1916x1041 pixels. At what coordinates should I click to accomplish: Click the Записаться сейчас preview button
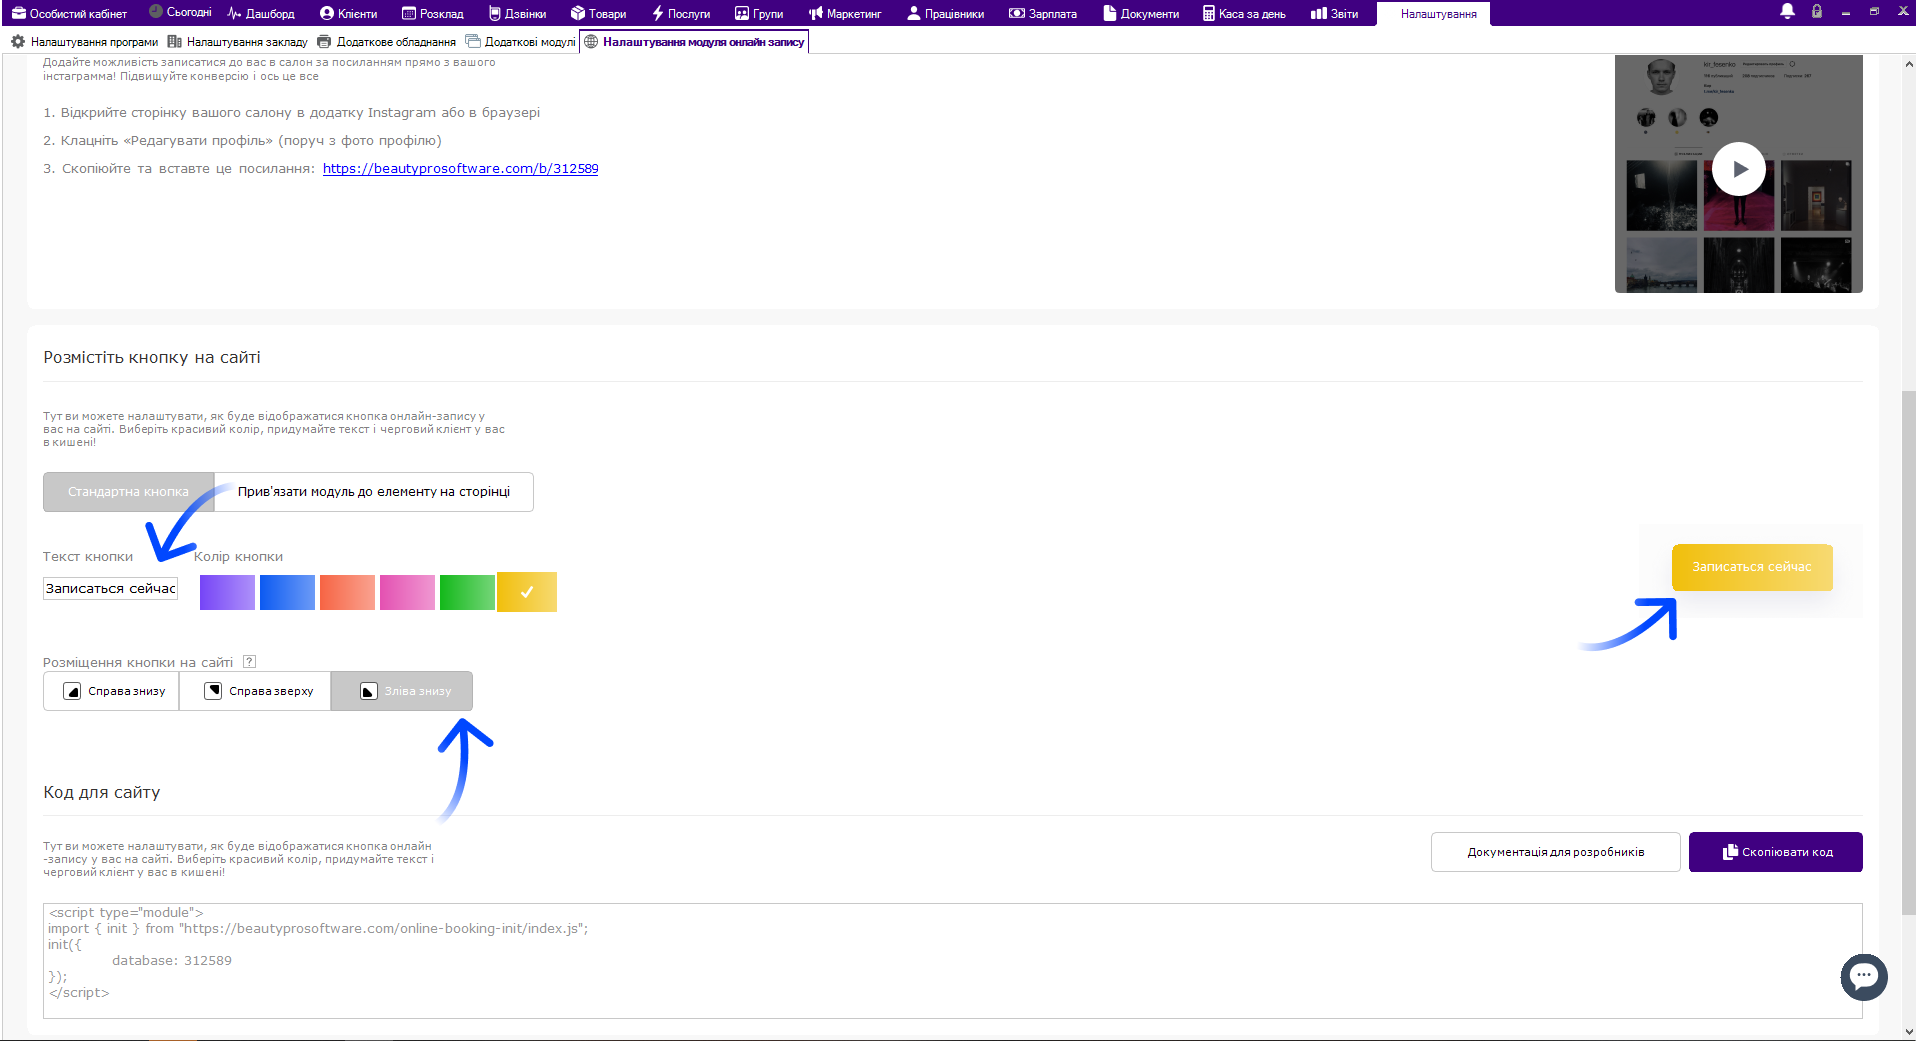1752,567
